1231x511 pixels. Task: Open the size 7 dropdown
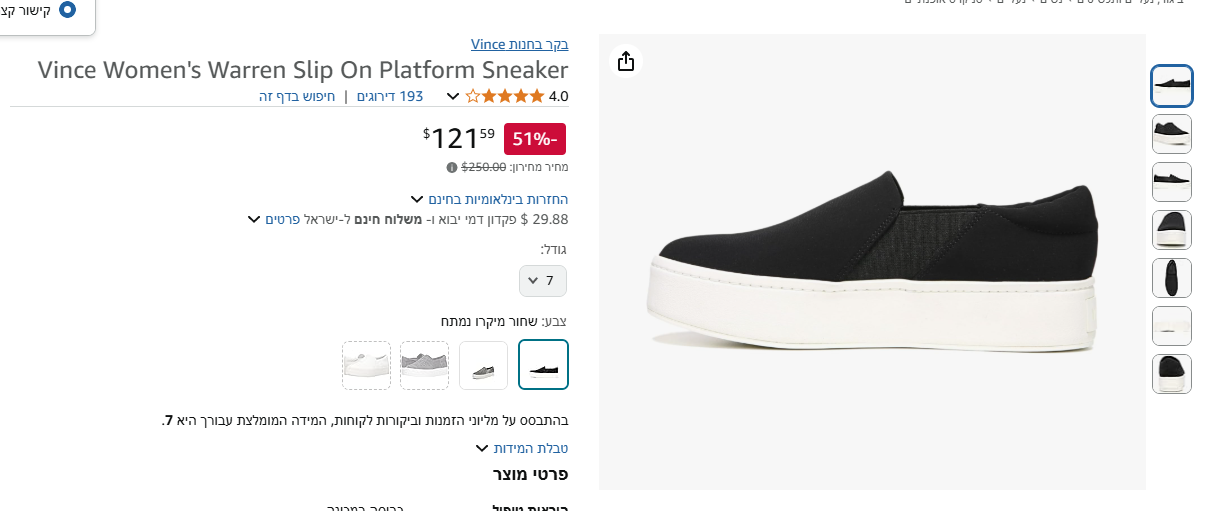[x=543, y=280]
